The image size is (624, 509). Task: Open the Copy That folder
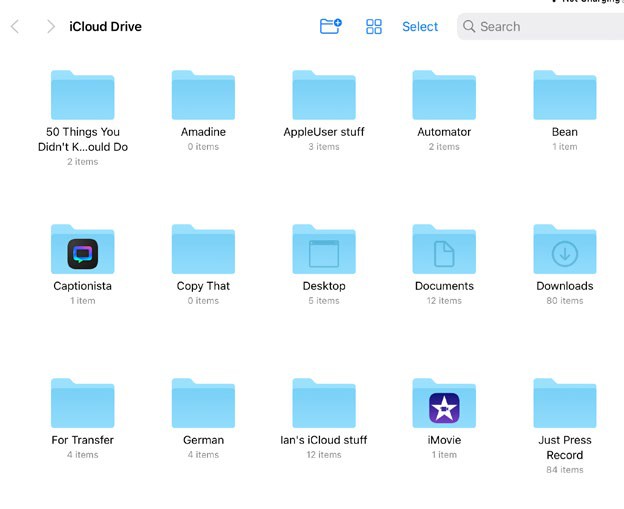click(x=203, y=250)
